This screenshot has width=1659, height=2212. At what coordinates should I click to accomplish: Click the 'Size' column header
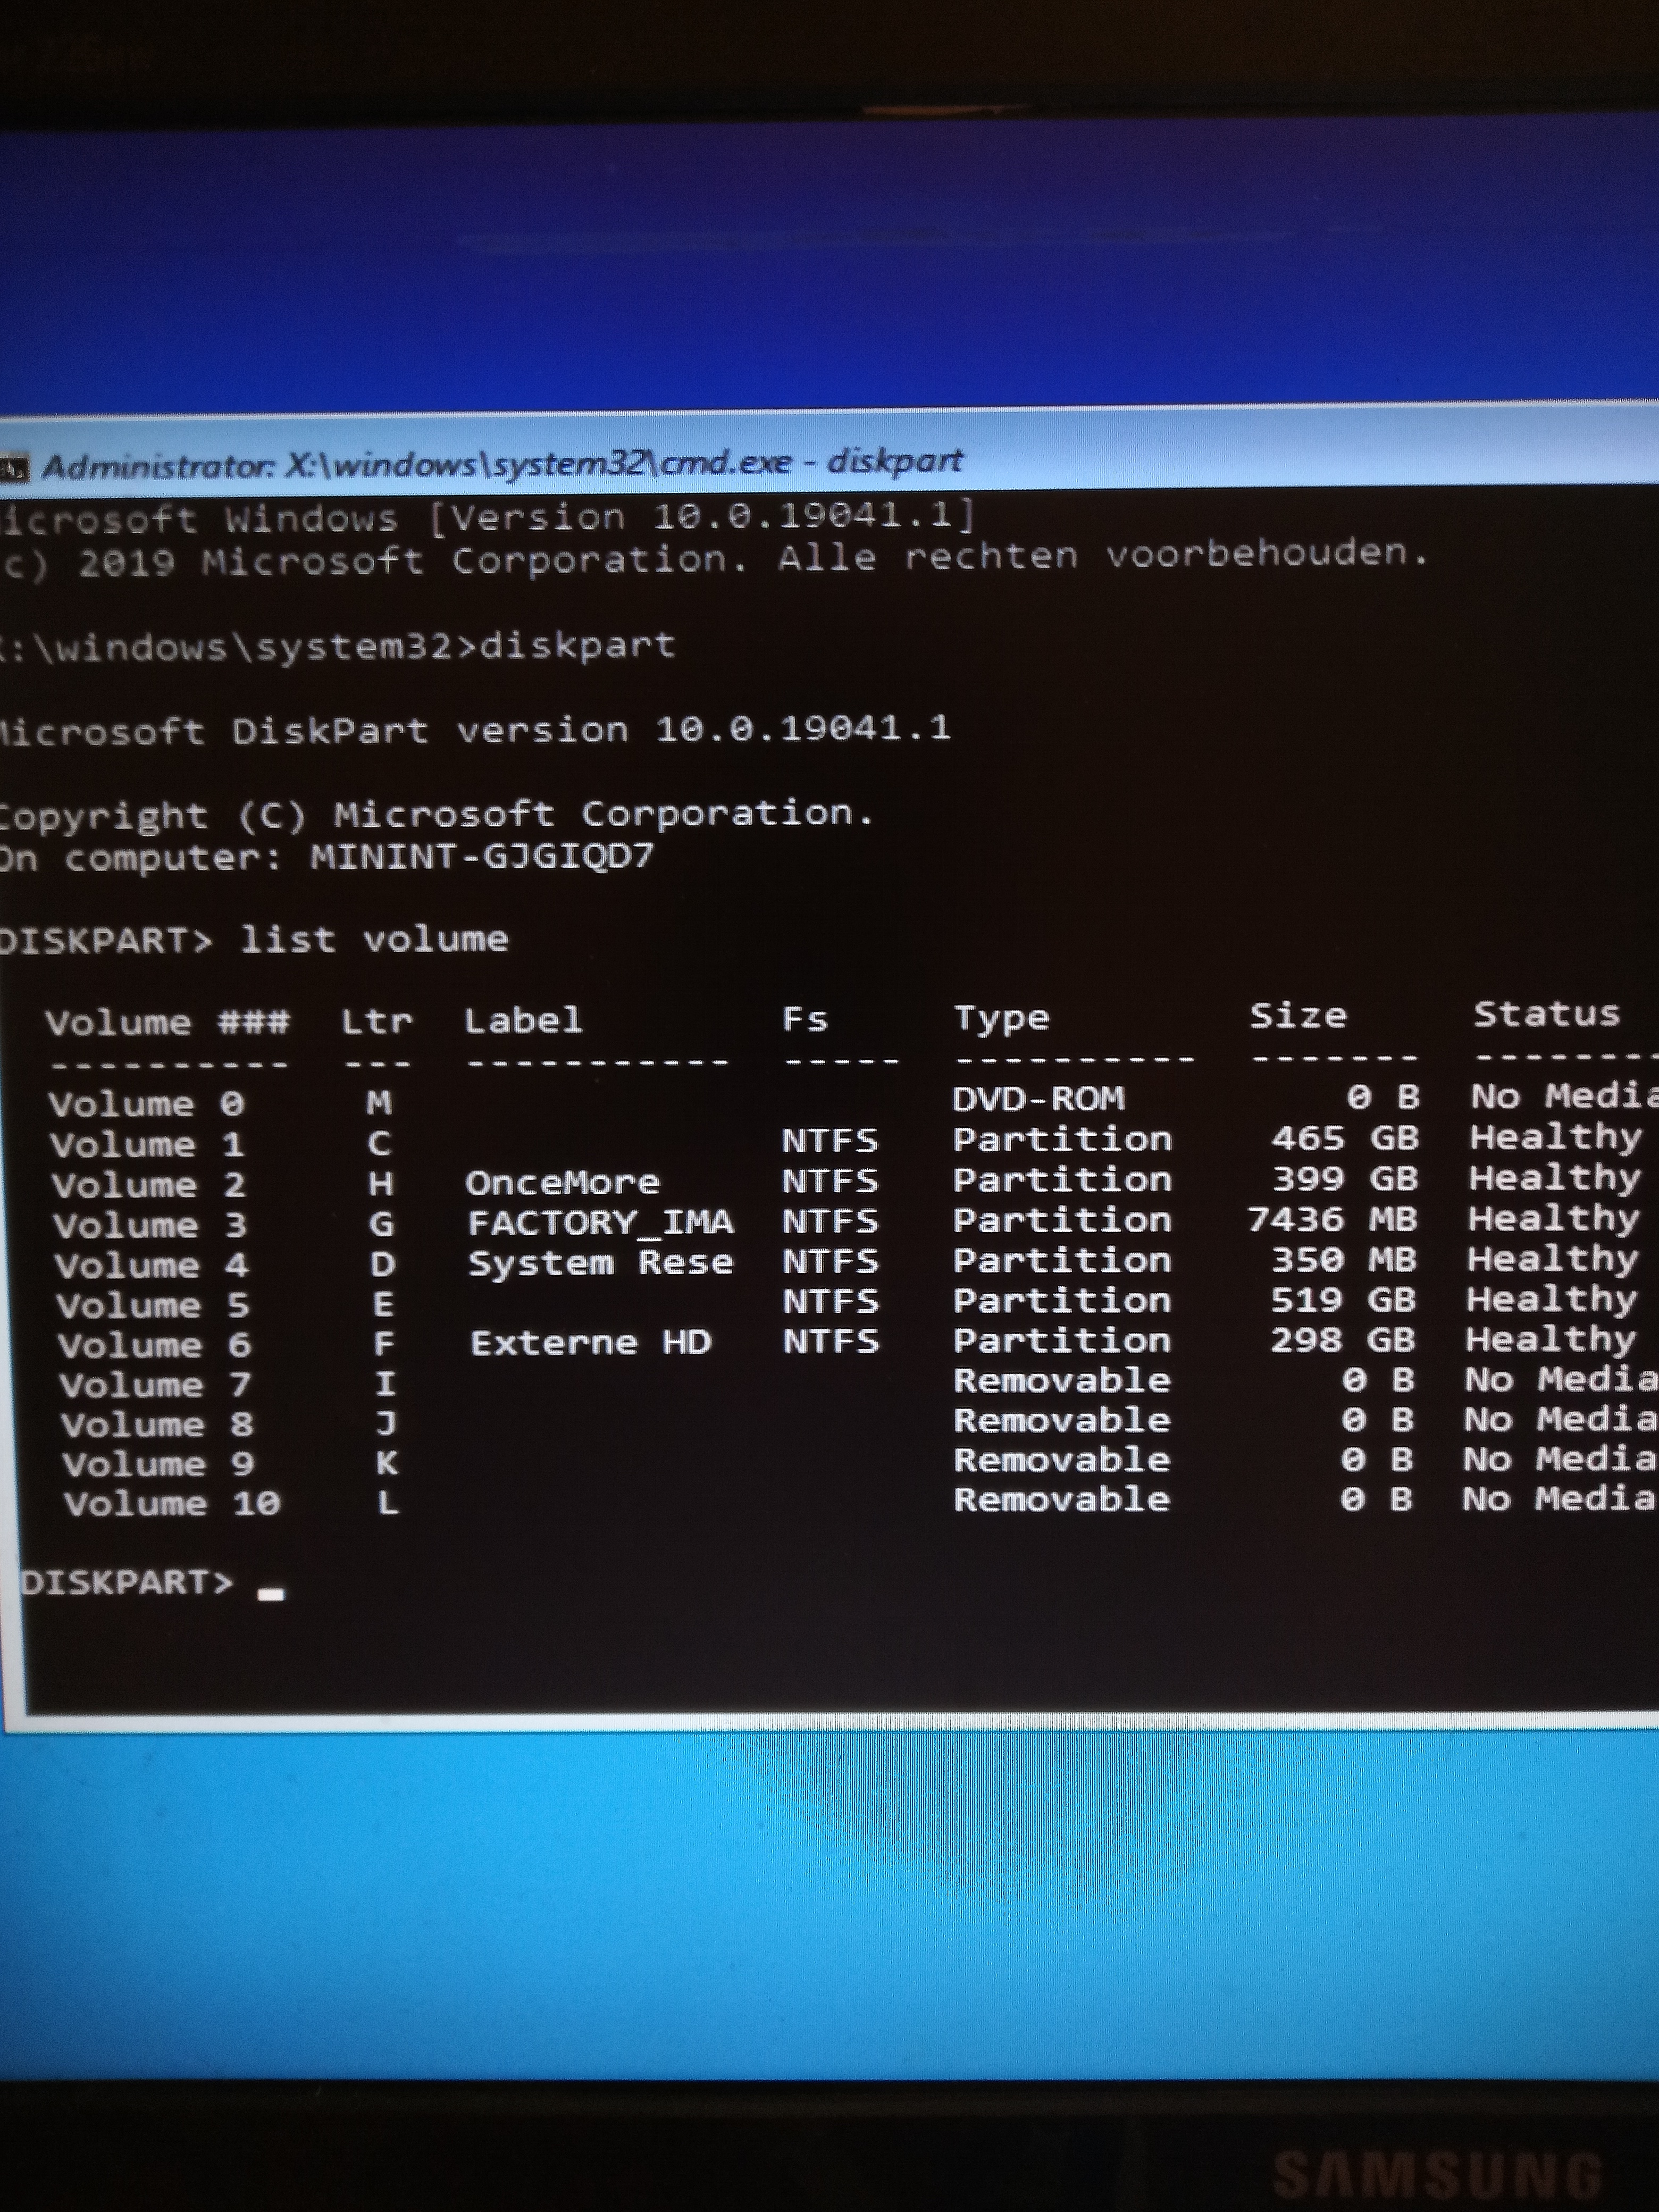1298,1016
